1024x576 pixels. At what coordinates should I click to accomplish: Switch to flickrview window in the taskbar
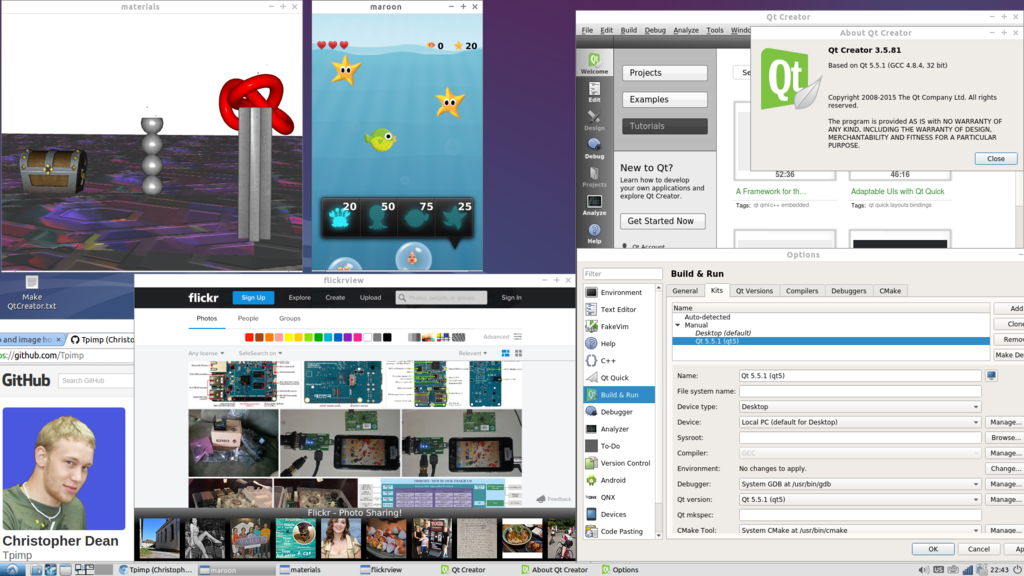coord(383,569)
